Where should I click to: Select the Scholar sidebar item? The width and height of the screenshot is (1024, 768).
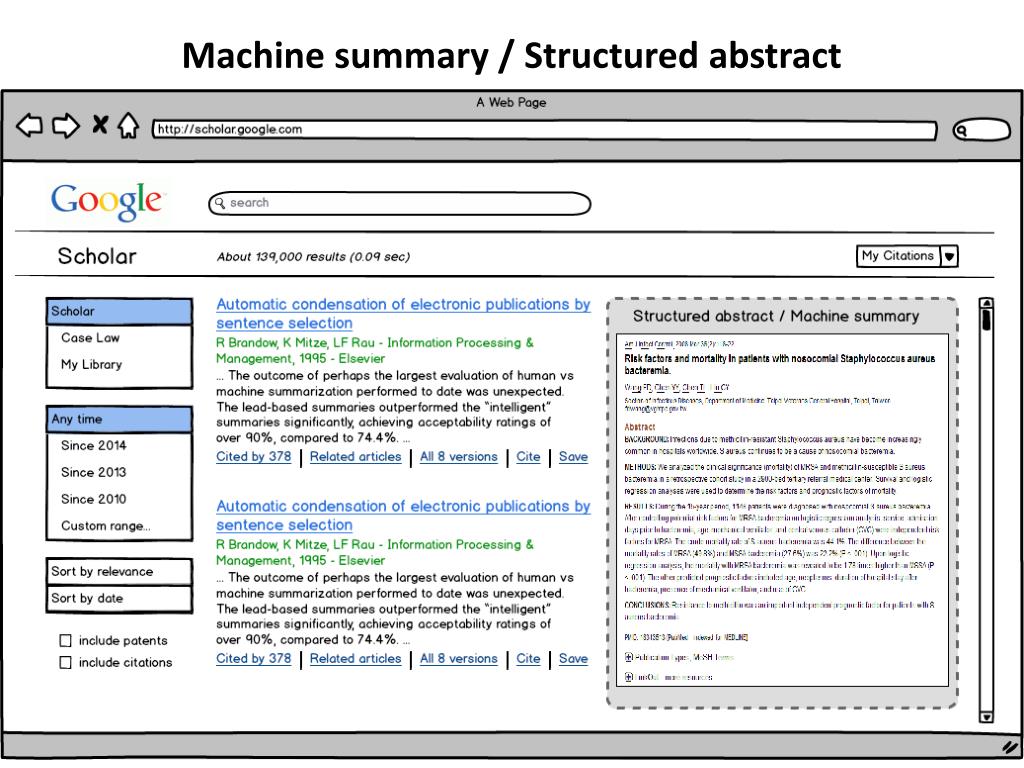click(119, 312)
